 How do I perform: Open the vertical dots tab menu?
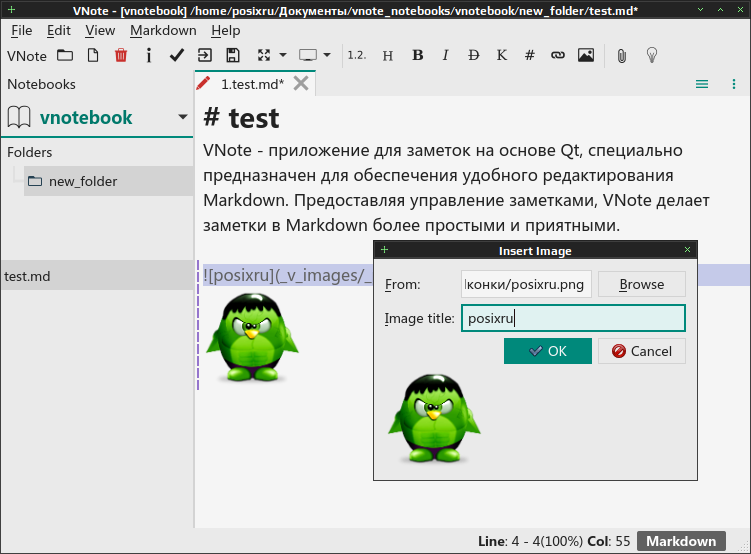pos(734,84)
